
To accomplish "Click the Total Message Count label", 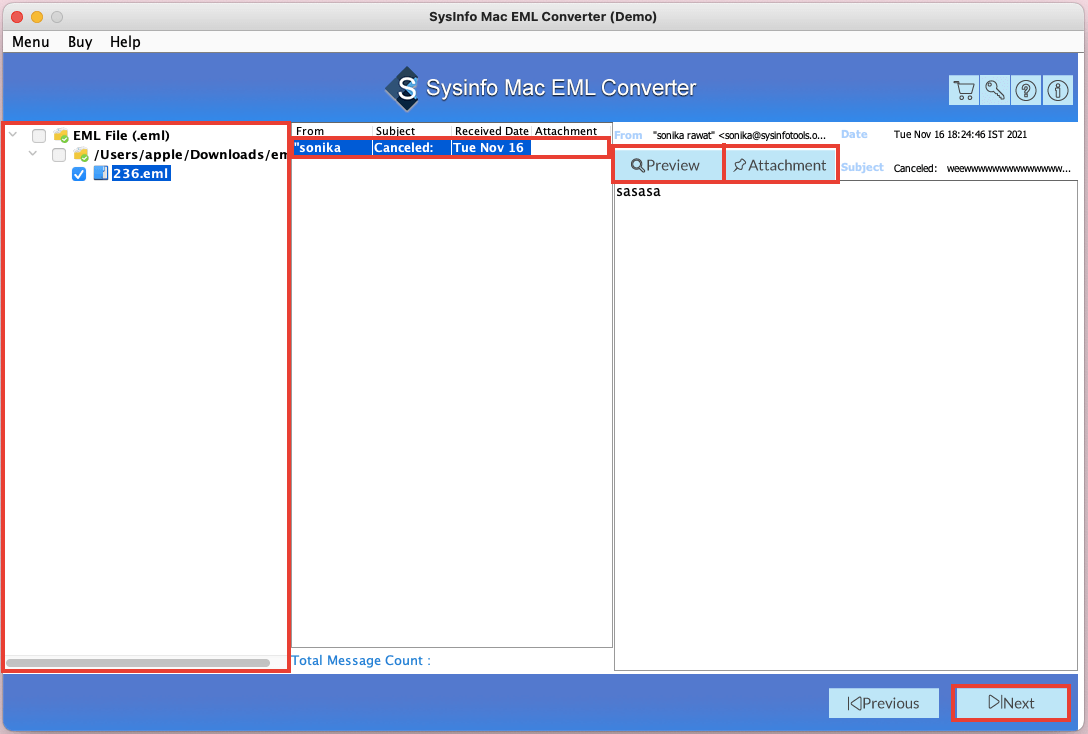I will (361, 660).
